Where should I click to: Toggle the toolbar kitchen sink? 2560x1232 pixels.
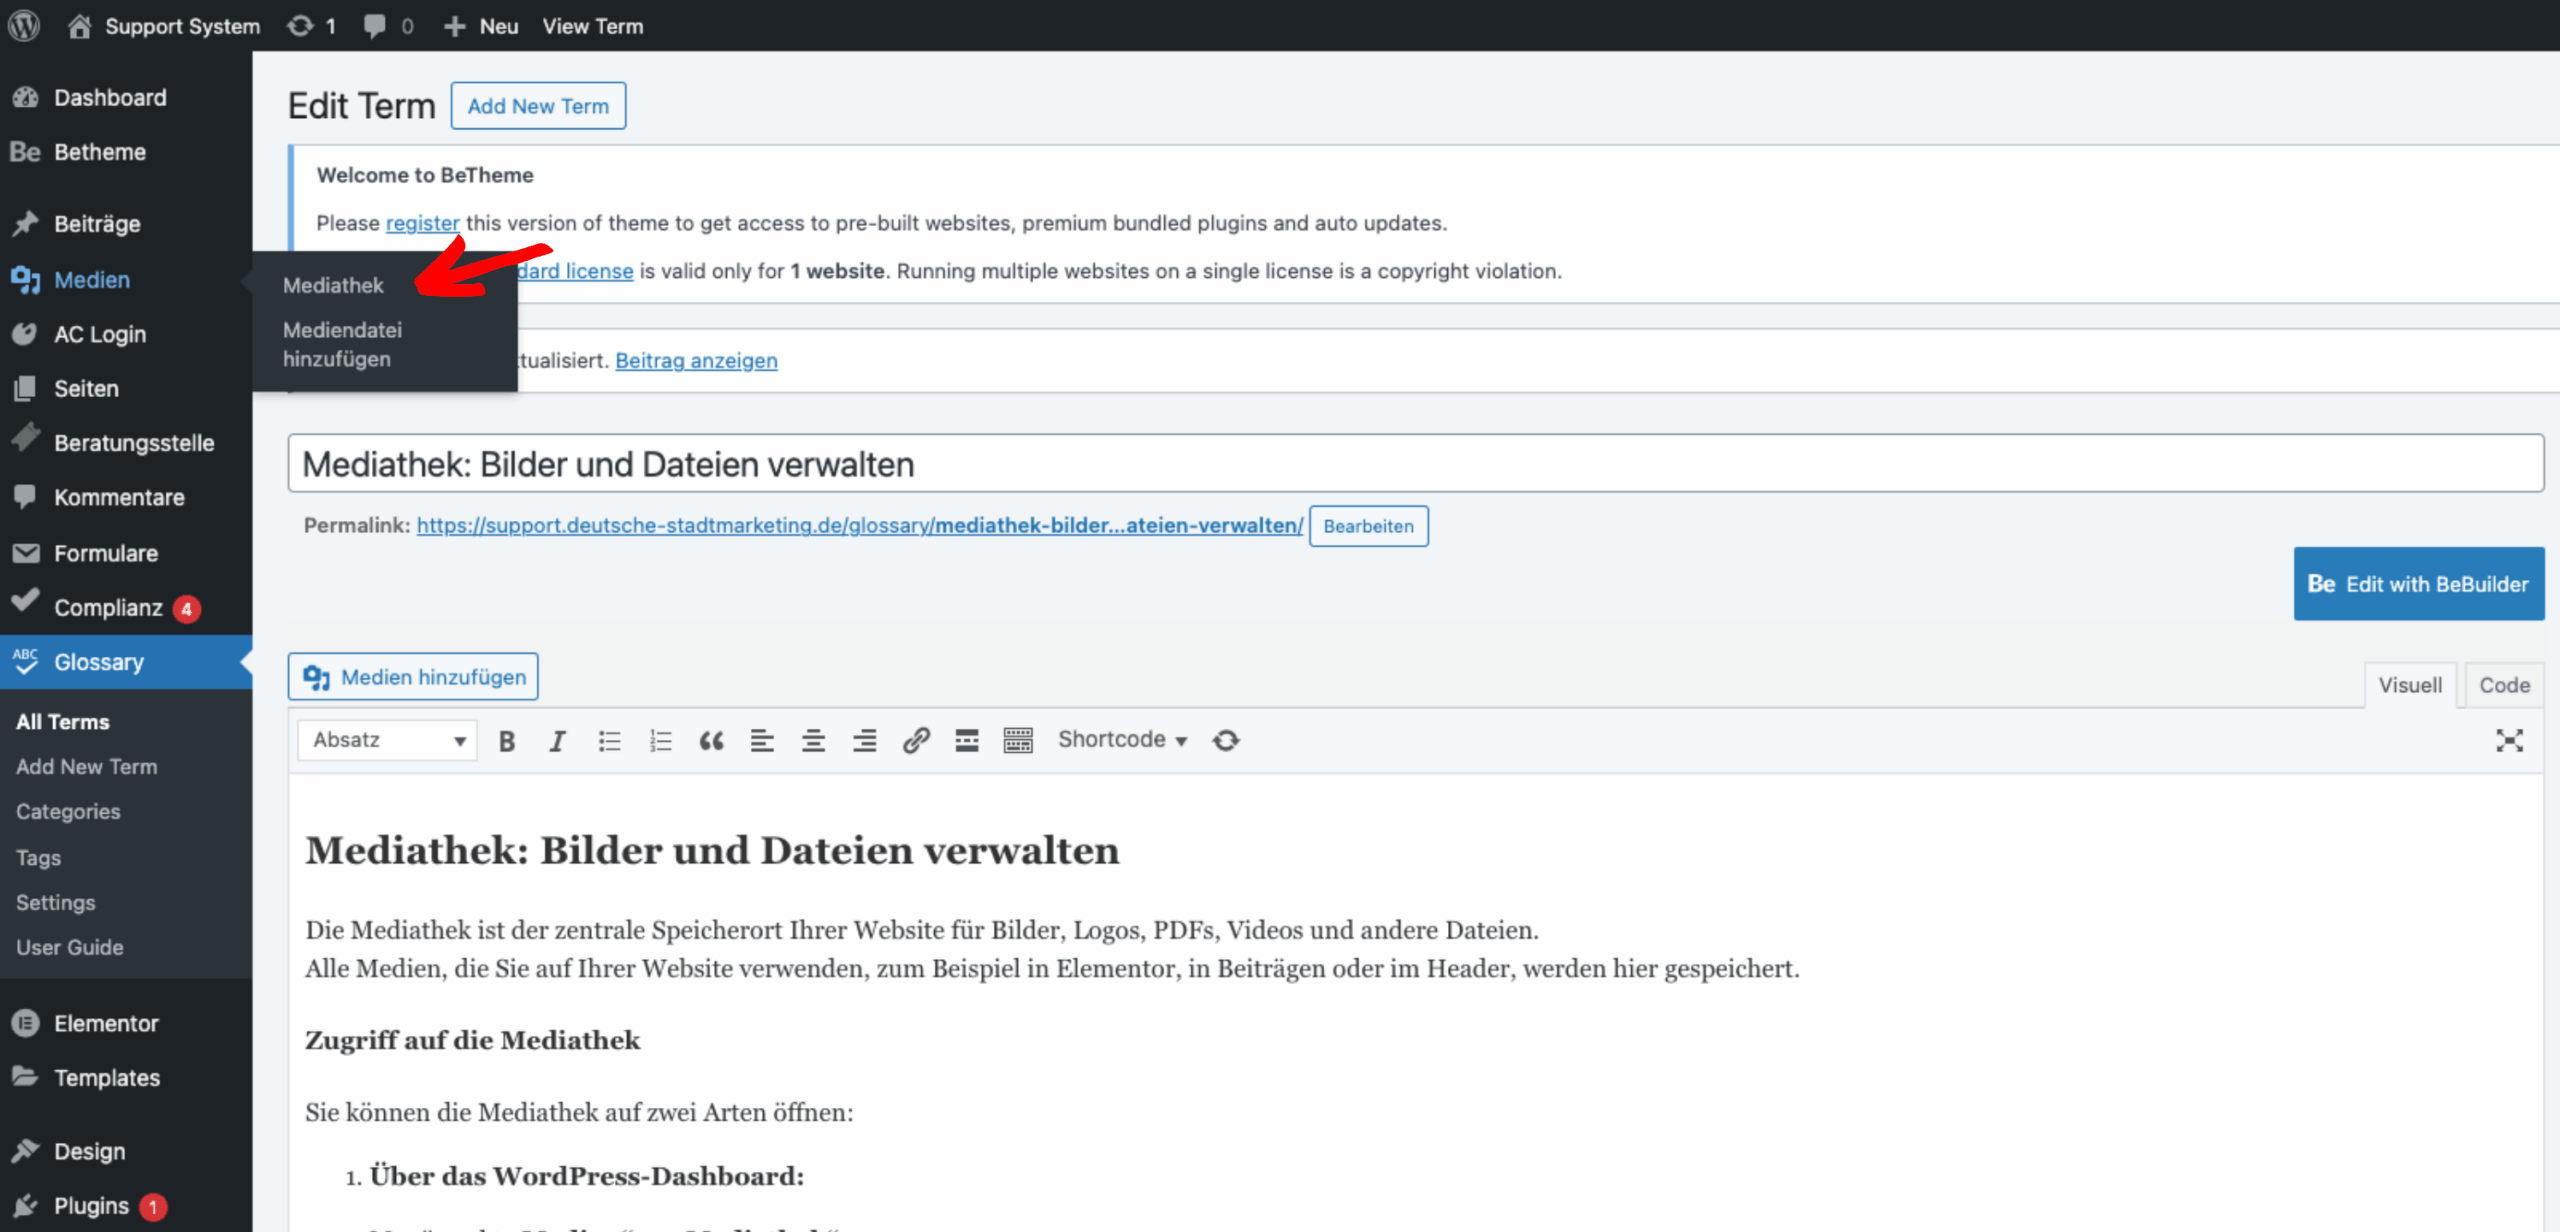pyautogui.click(x=1018, y=741)
